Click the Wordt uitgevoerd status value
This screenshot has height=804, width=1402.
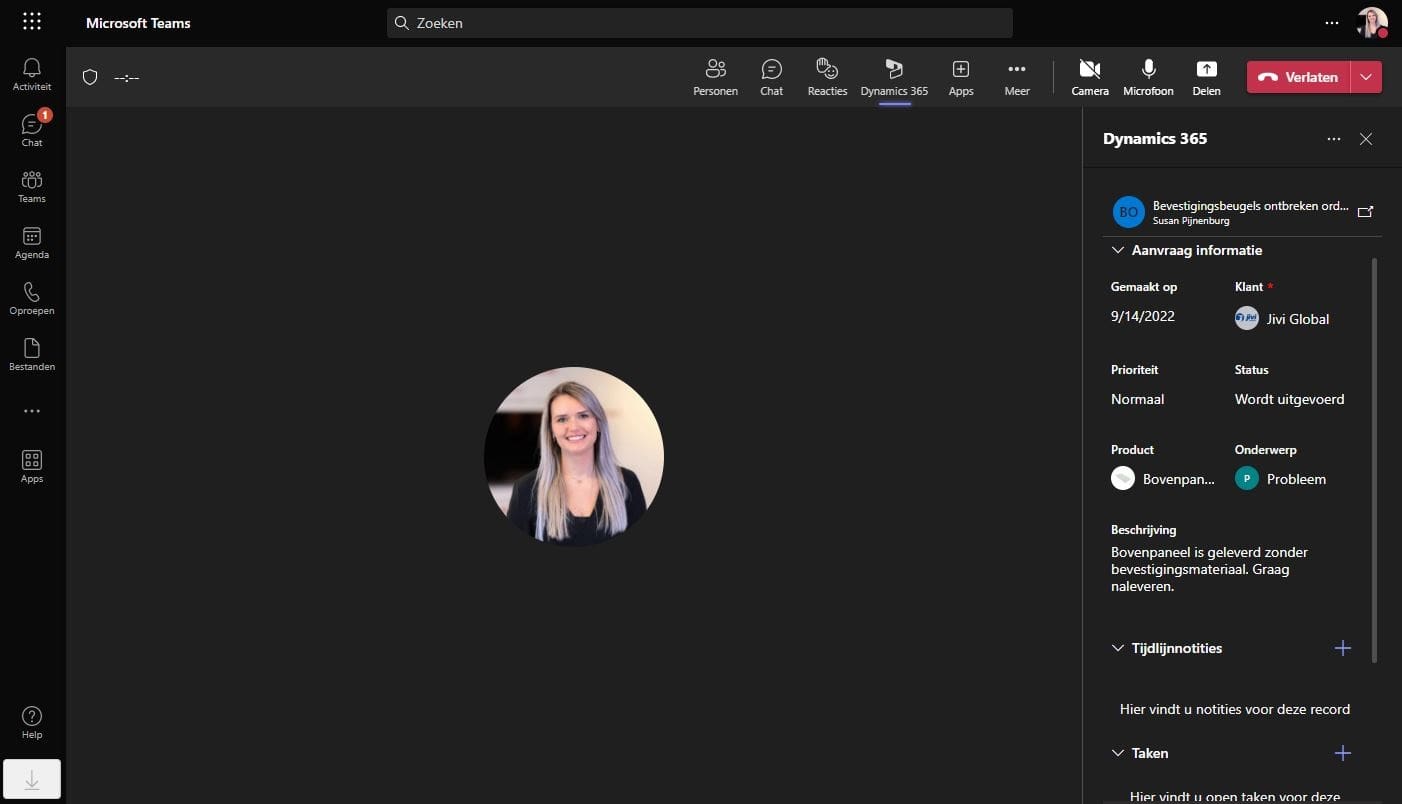(1290, 399)
